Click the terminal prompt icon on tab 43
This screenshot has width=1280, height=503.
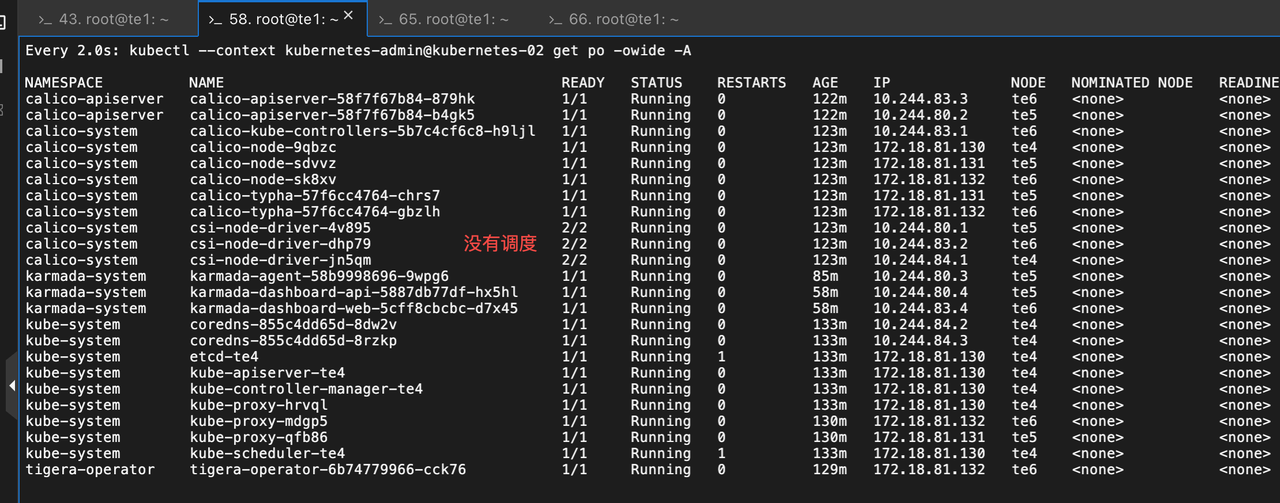[46, 20]
